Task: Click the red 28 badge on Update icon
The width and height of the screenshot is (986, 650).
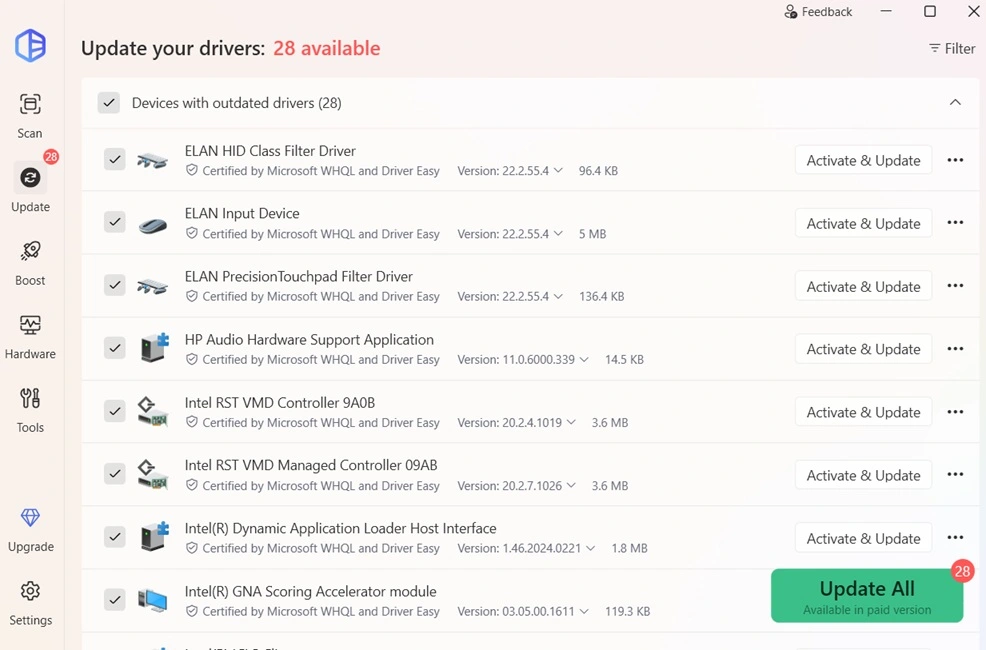Action: [x=51, y=157]
